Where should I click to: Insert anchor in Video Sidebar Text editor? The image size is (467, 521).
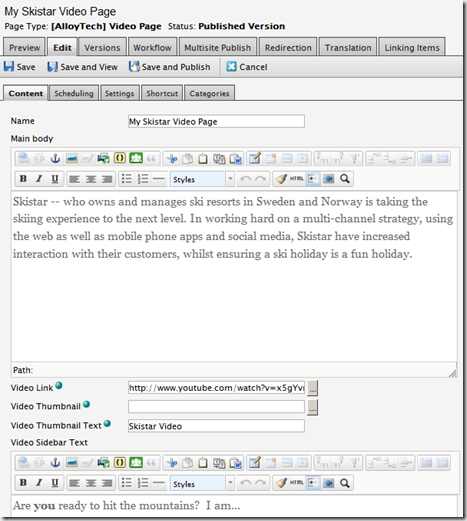[55, 463]
